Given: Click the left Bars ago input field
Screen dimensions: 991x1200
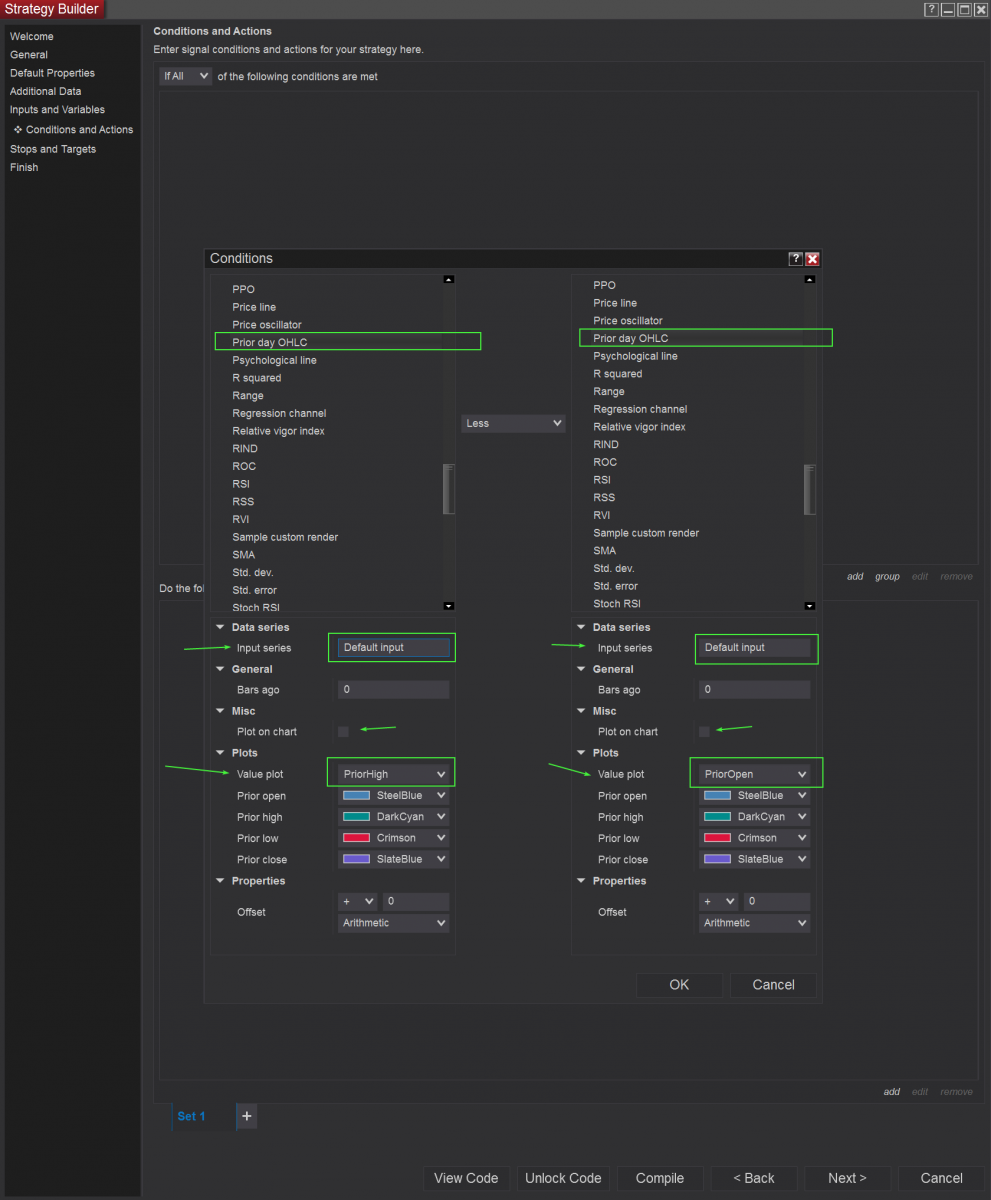Looking at the screenshot, I should (393, 690).
